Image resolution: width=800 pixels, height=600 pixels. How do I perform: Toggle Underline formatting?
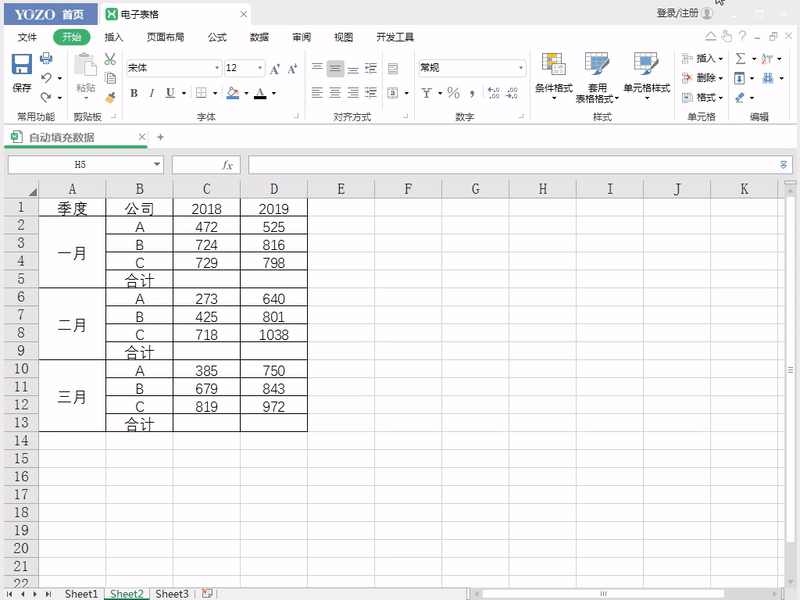tap(170, 93)
